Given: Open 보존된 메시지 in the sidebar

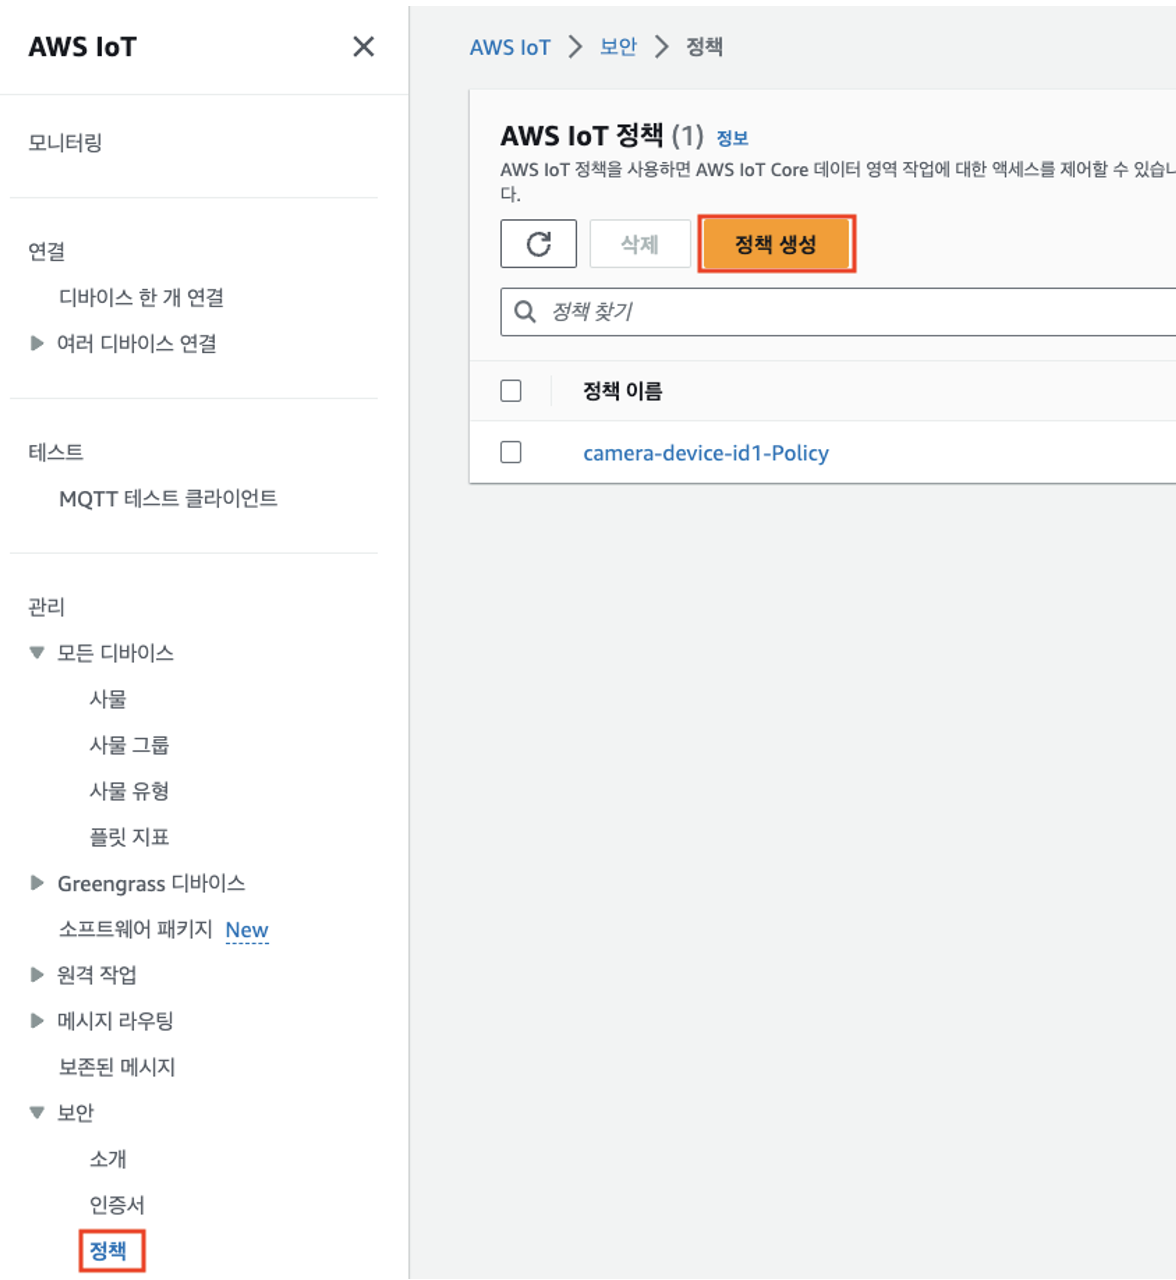Looking at the screenshot, I should coord(117,1067).
